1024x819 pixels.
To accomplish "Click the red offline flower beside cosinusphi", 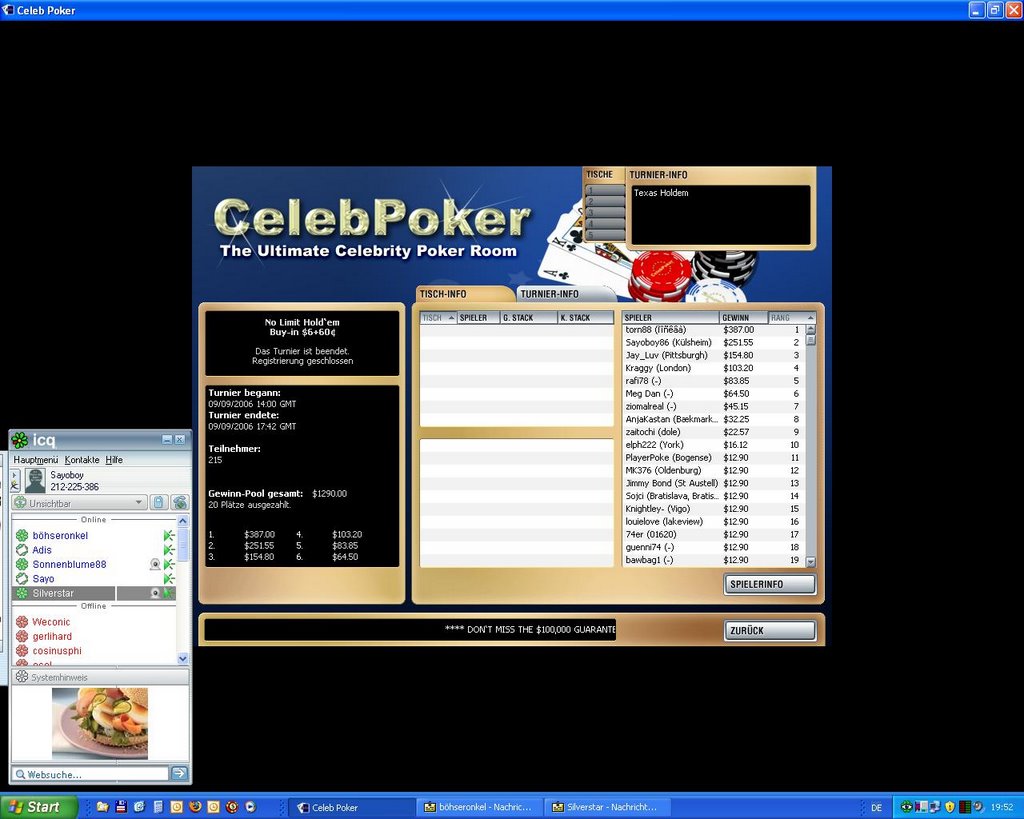I will point(22,650).
